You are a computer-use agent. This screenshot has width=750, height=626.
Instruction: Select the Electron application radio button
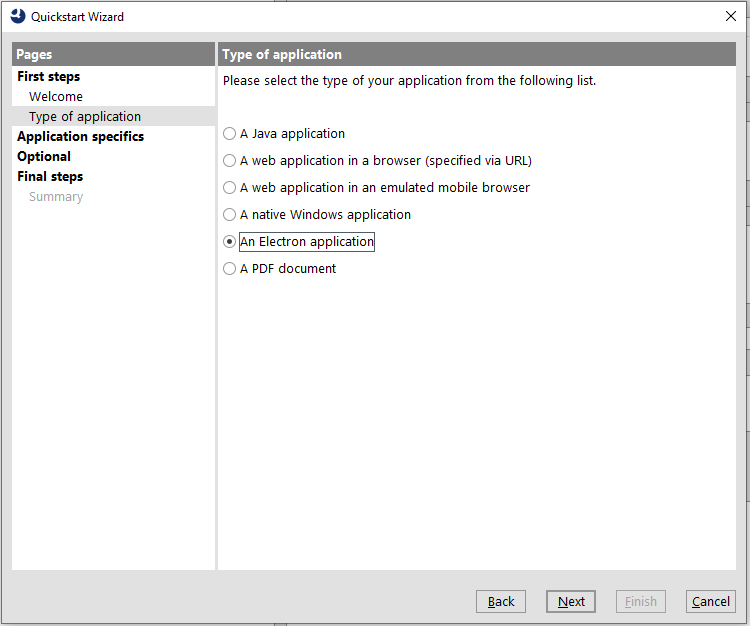pyautogui.click(x=230, y=242)
